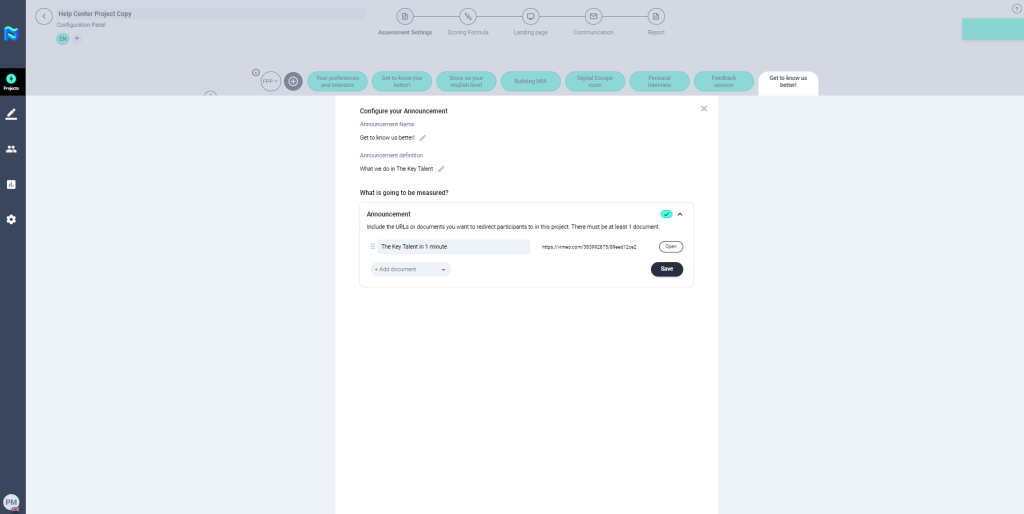The width and height of the screenshot is (1024, 514).
Task: Open the bar chart reports icon in the sidebar
Action: click(x=11, y=184)
